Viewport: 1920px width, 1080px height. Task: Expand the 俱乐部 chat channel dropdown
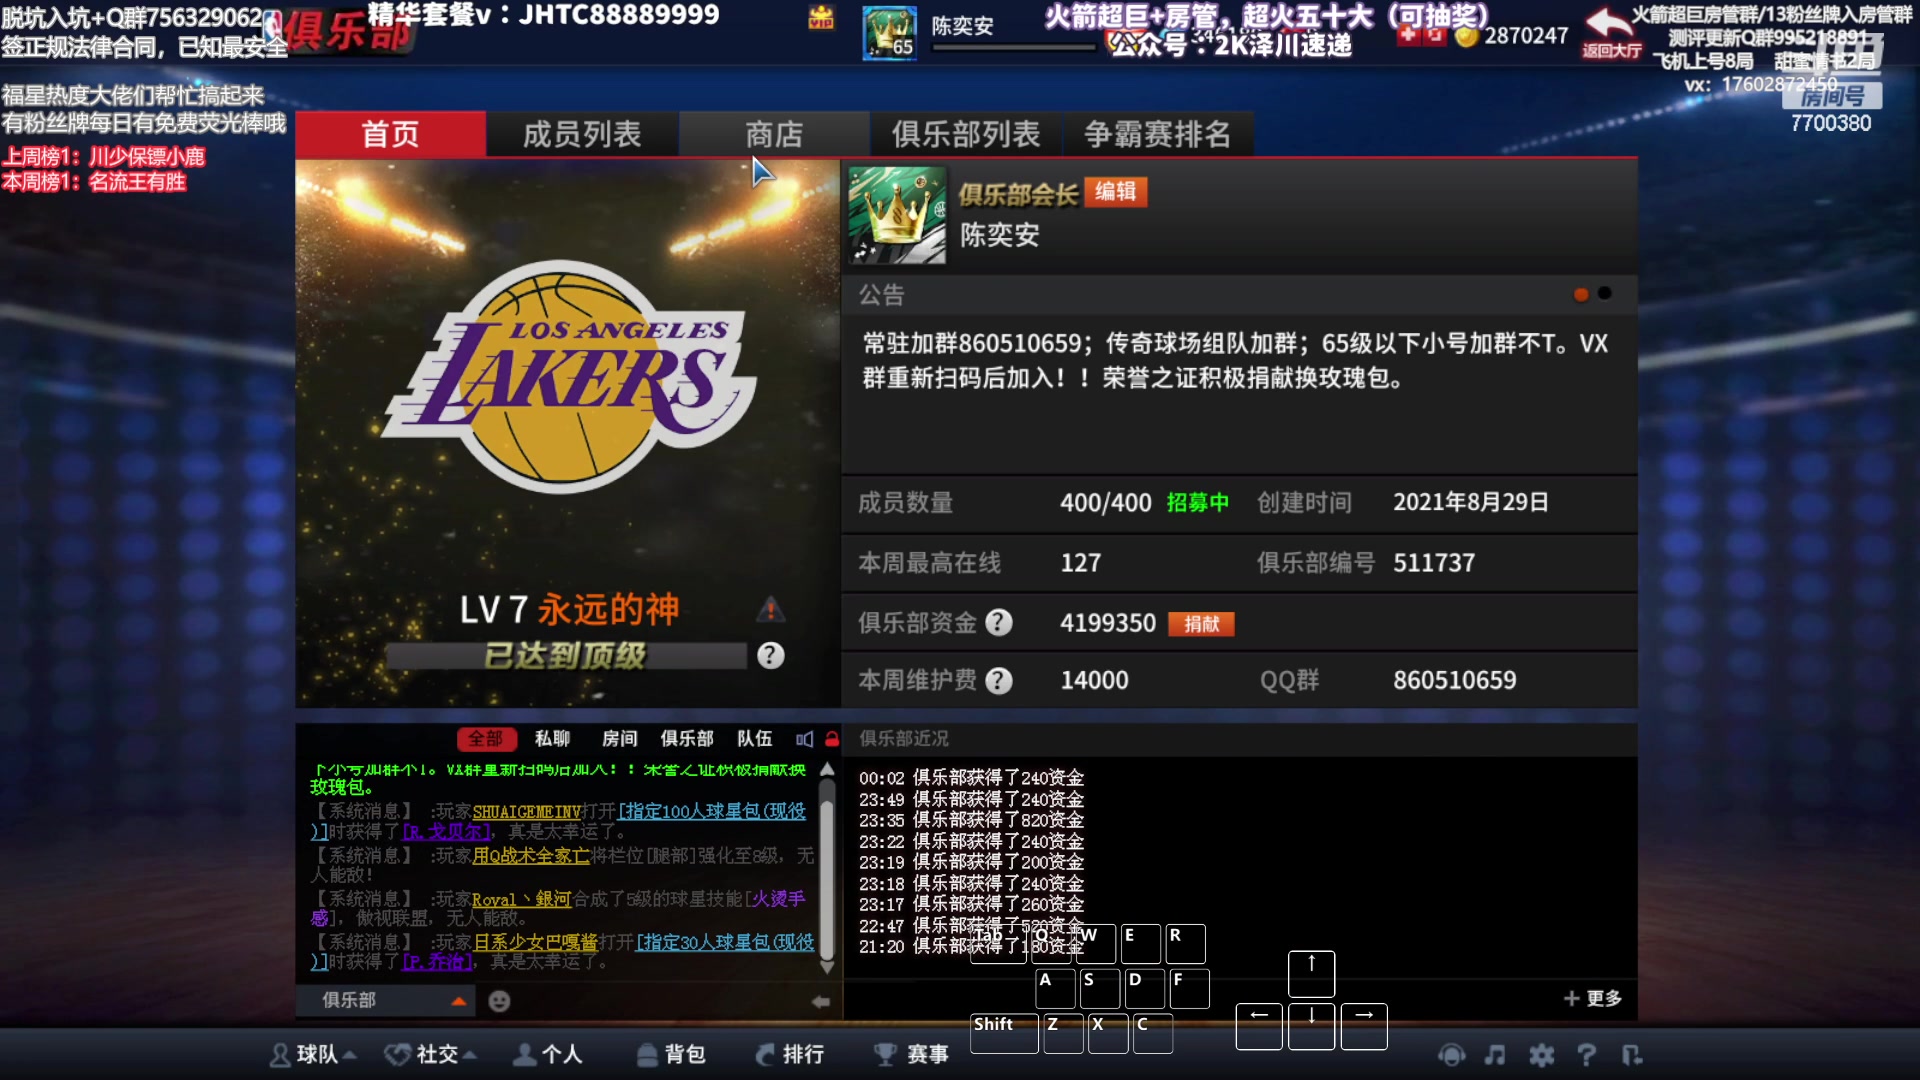(458, 1001)
